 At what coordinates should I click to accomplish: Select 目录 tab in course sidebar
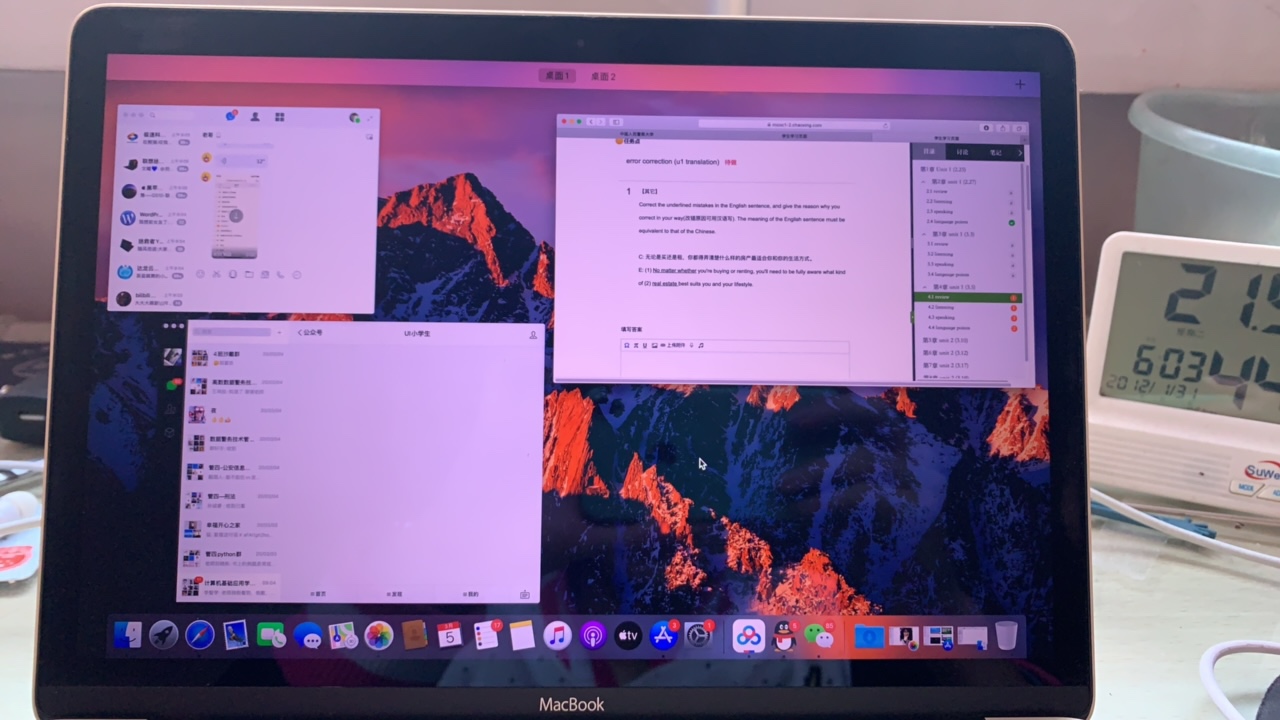(x=929, y=152)
